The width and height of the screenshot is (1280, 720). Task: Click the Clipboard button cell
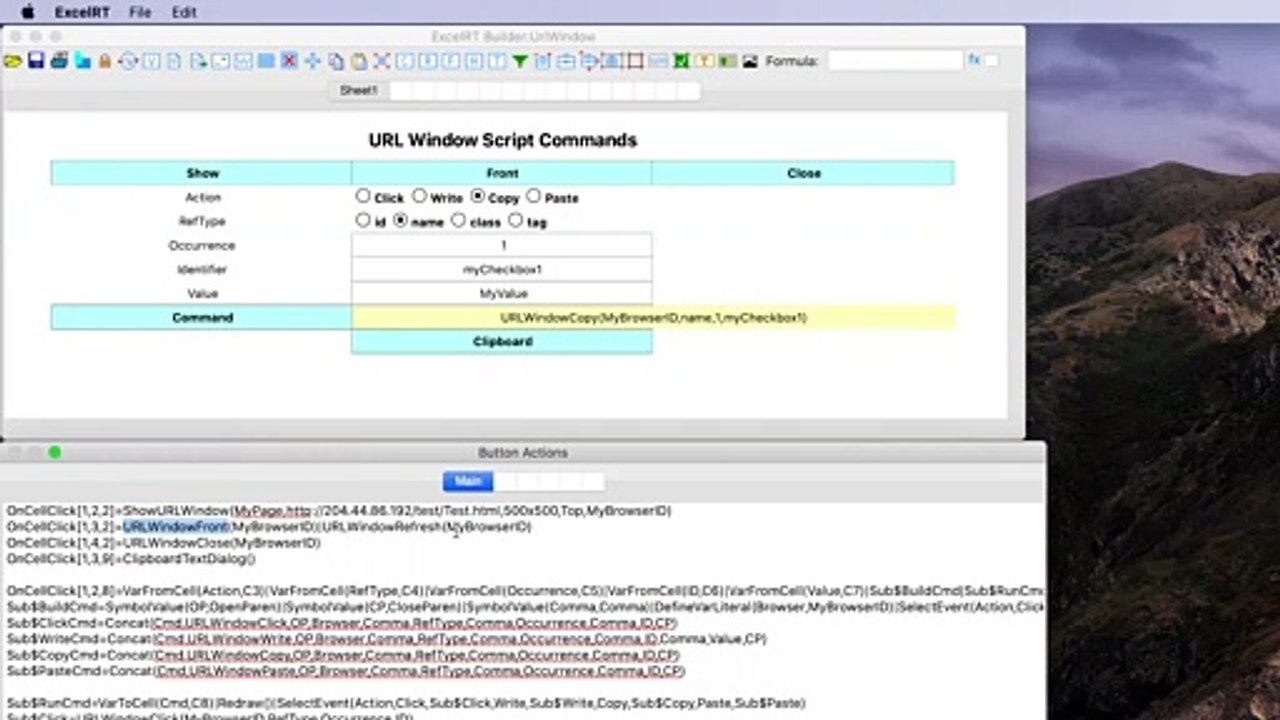point(502,341)
